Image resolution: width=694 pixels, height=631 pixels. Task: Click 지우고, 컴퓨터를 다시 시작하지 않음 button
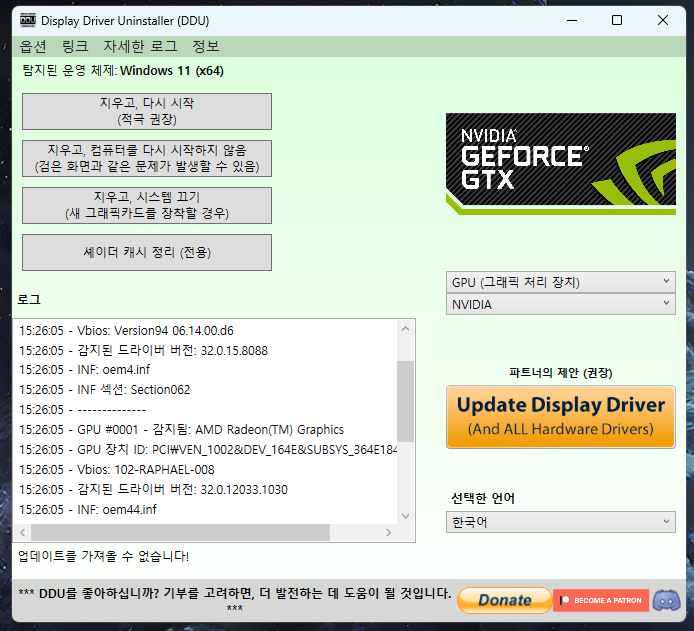coord(147,158)
